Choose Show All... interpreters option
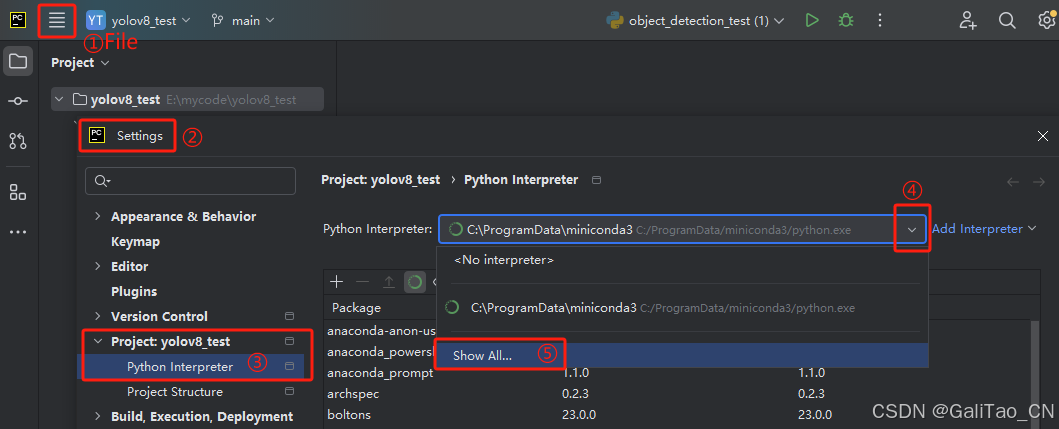1059x429 pixels. [682, 355]
